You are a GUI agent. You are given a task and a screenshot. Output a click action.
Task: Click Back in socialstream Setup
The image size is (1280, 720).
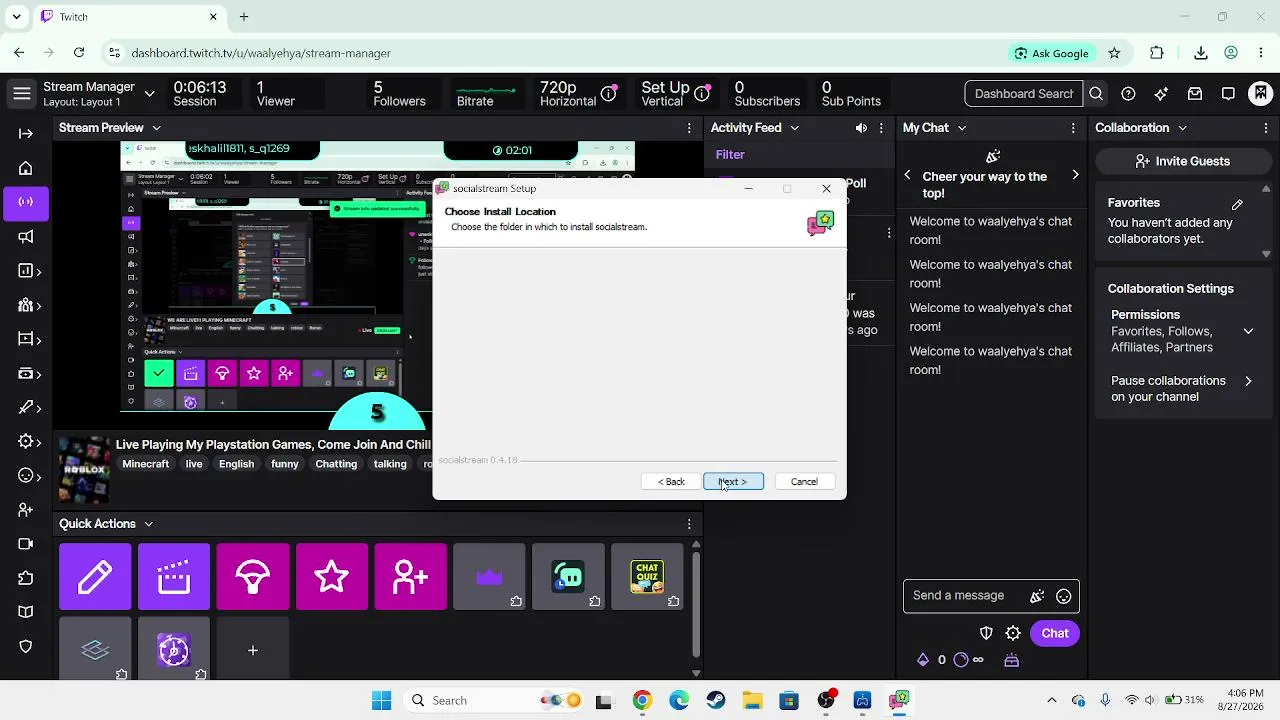(671, 482)
